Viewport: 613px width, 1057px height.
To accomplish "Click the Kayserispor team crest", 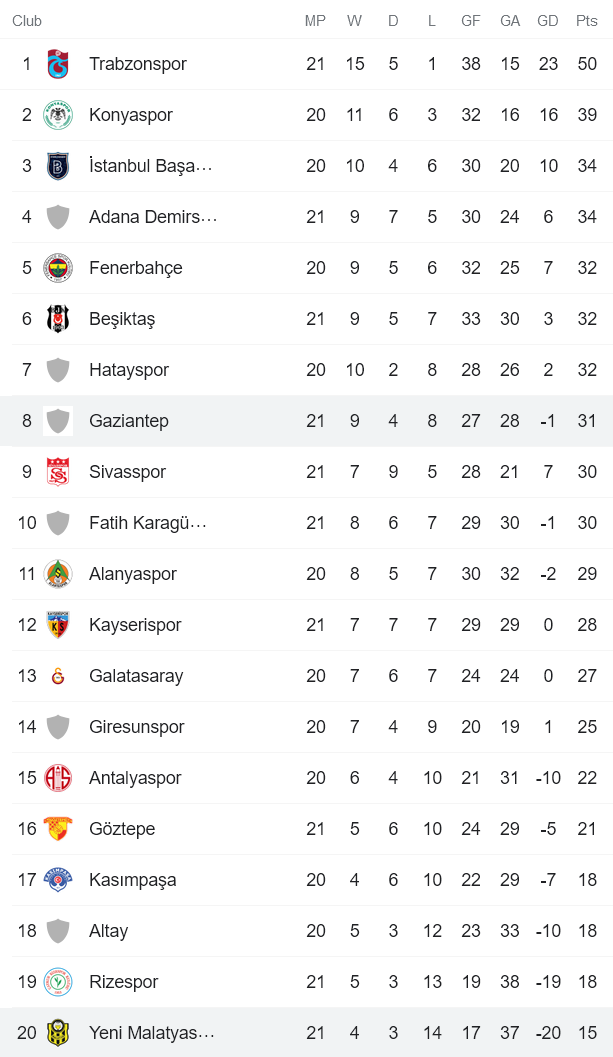I will coord(59,624).
